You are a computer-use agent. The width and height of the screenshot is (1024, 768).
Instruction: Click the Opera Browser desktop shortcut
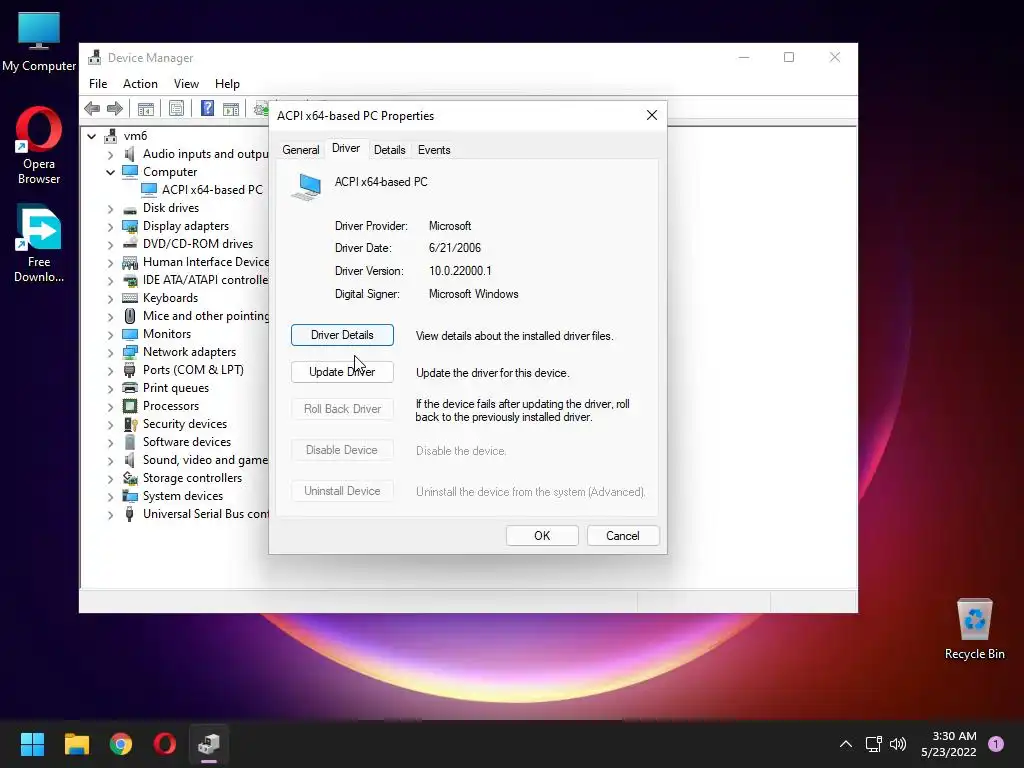pyautogui.click(x=39, y=145)
